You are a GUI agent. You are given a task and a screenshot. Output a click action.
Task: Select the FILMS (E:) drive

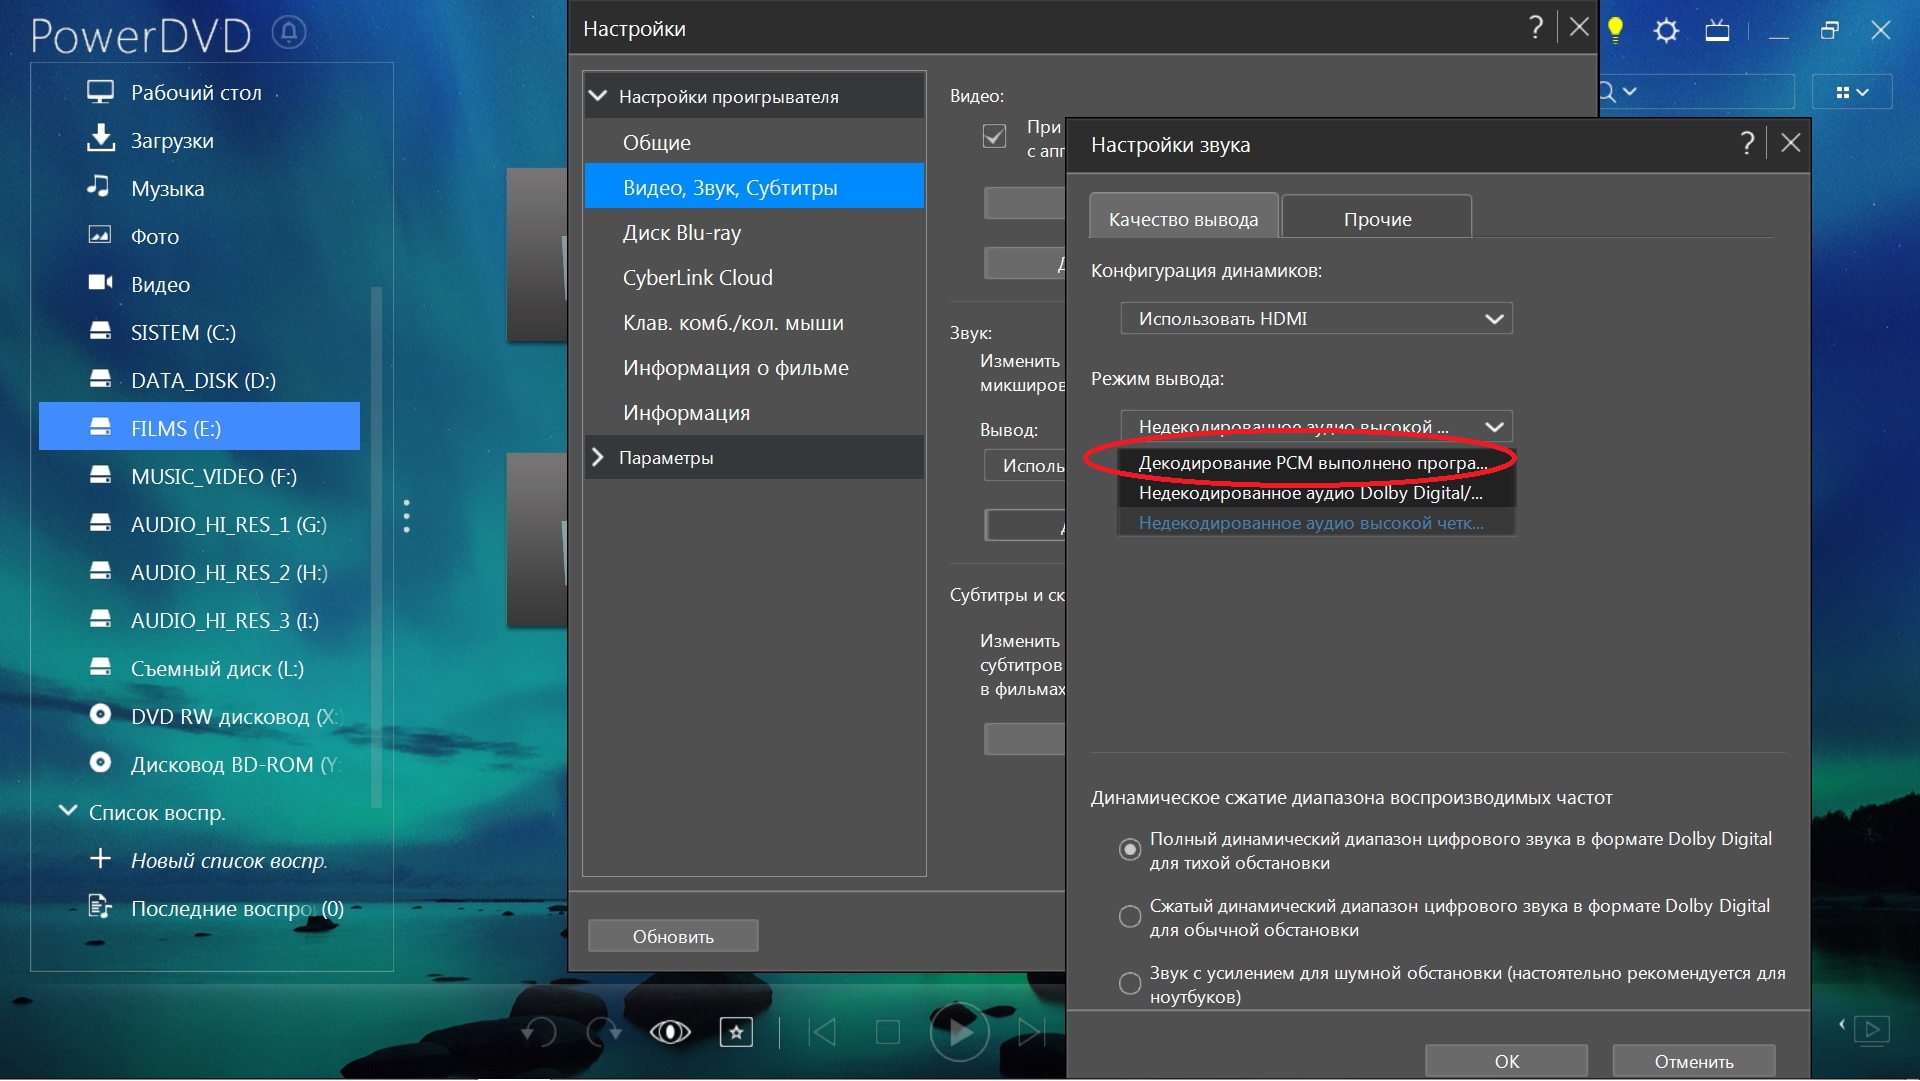point(199,427)
